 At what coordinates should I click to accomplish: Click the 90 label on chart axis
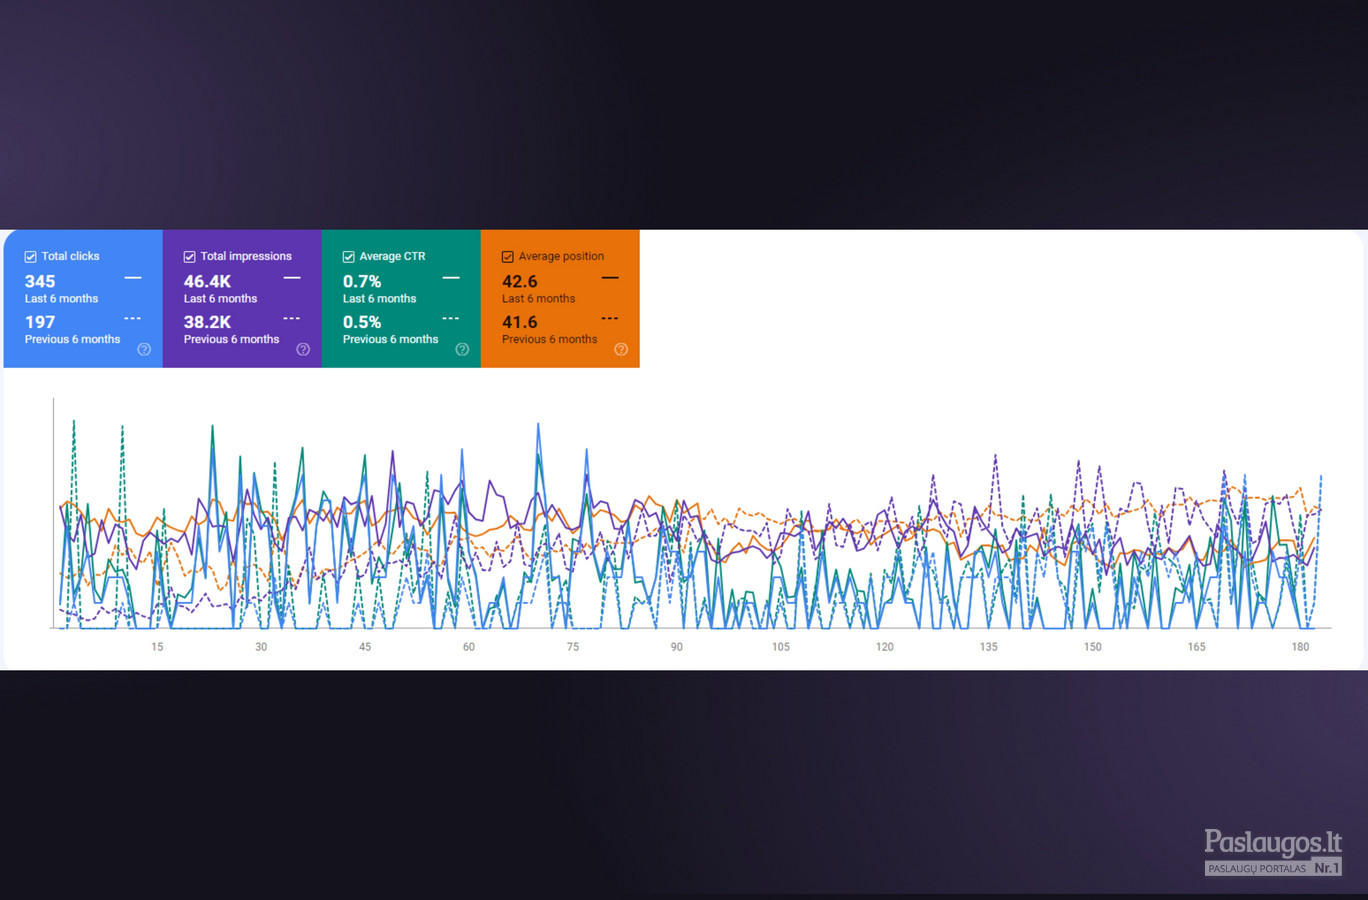point(677,647)
